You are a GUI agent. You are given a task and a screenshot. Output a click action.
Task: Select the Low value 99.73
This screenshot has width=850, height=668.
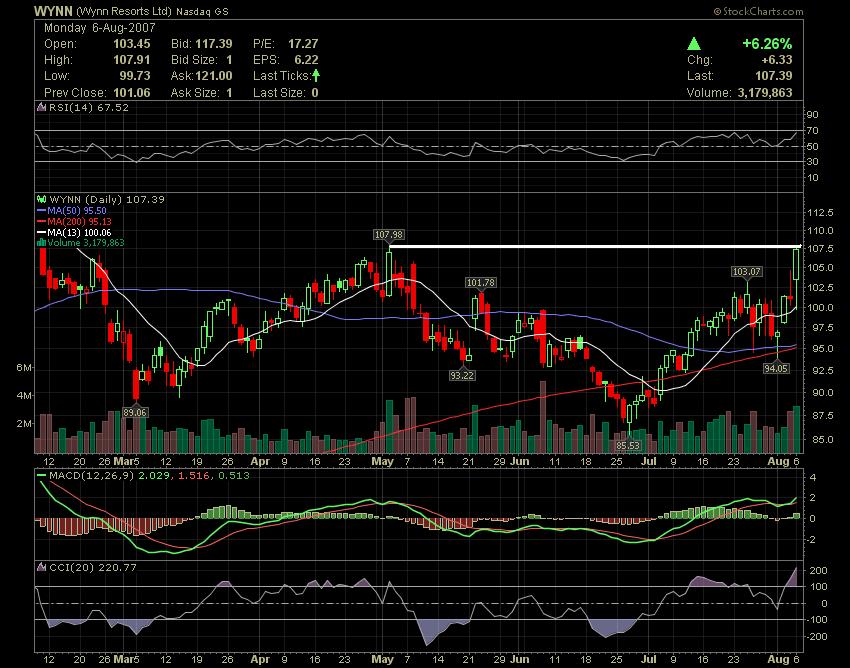[x=135, y=75]
